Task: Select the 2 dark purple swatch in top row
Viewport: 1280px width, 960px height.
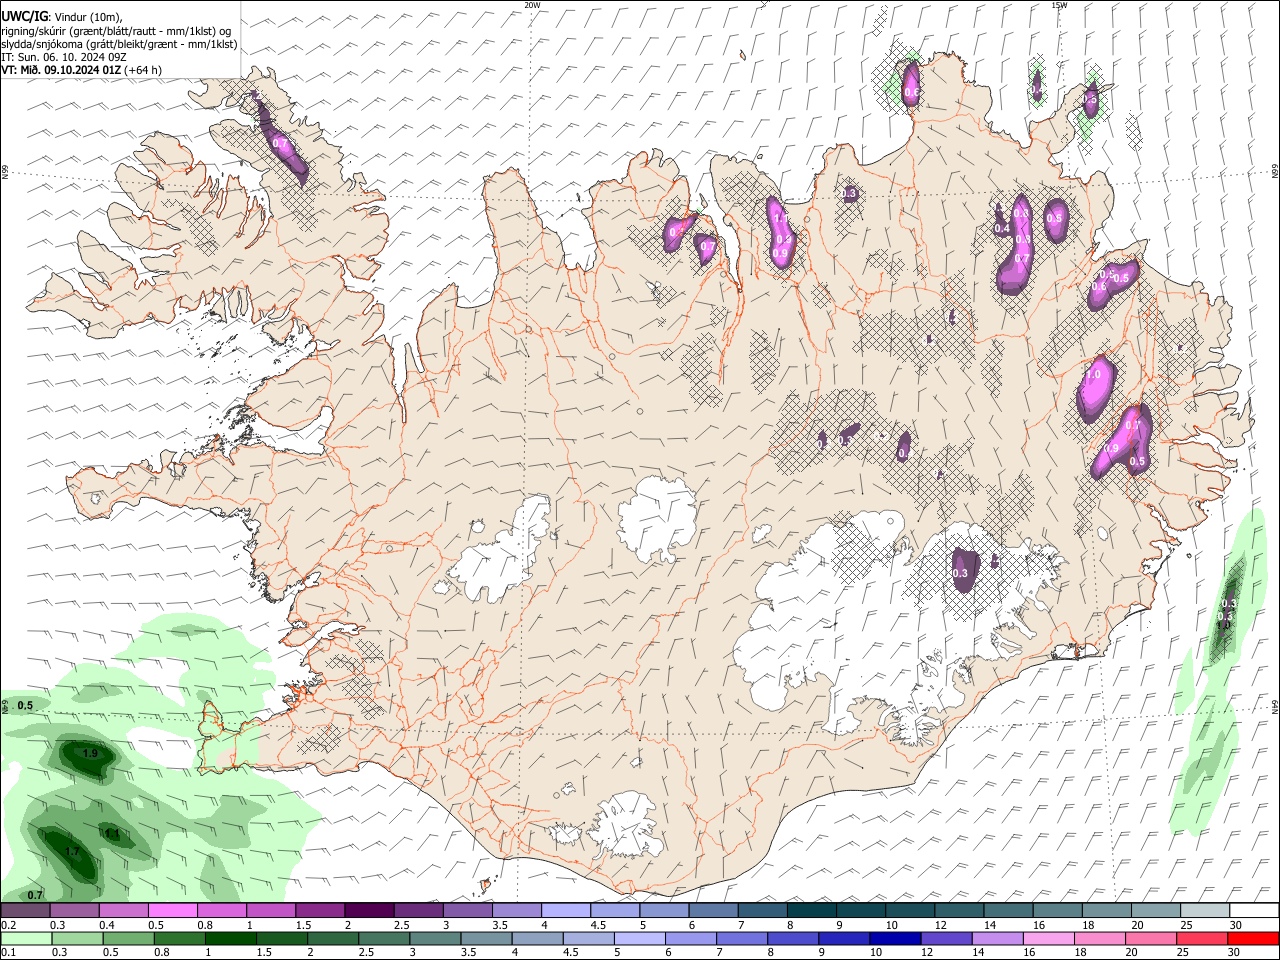Action: (369, 910)
